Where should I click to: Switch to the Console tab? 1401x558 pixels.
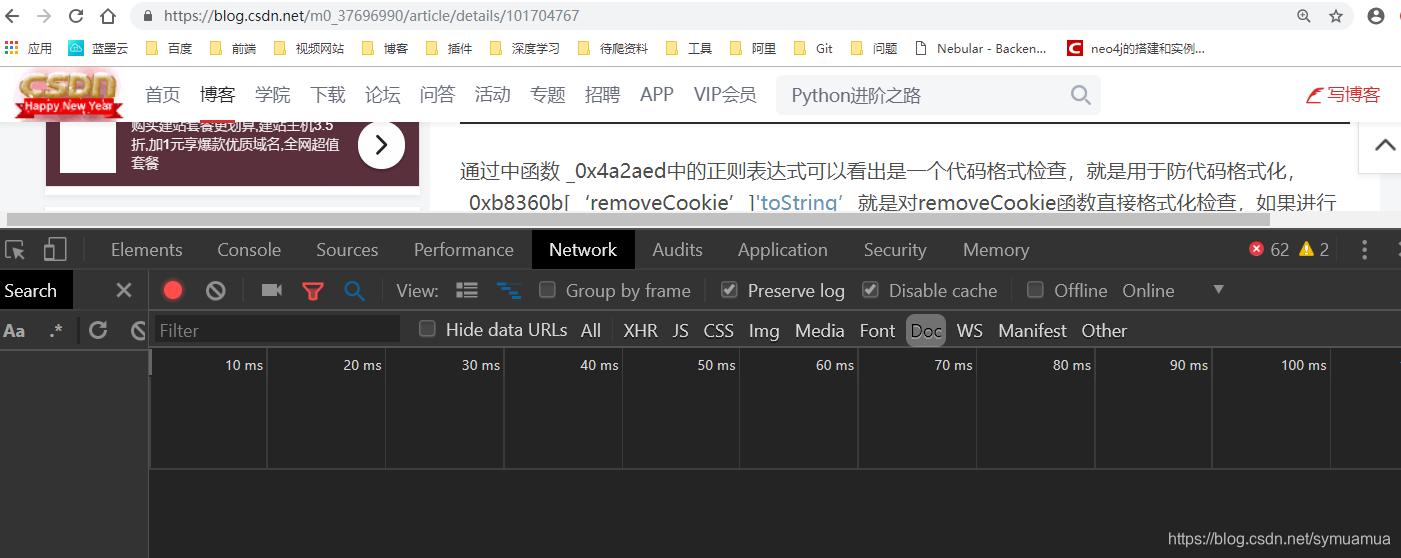click(x=249, y=250)
